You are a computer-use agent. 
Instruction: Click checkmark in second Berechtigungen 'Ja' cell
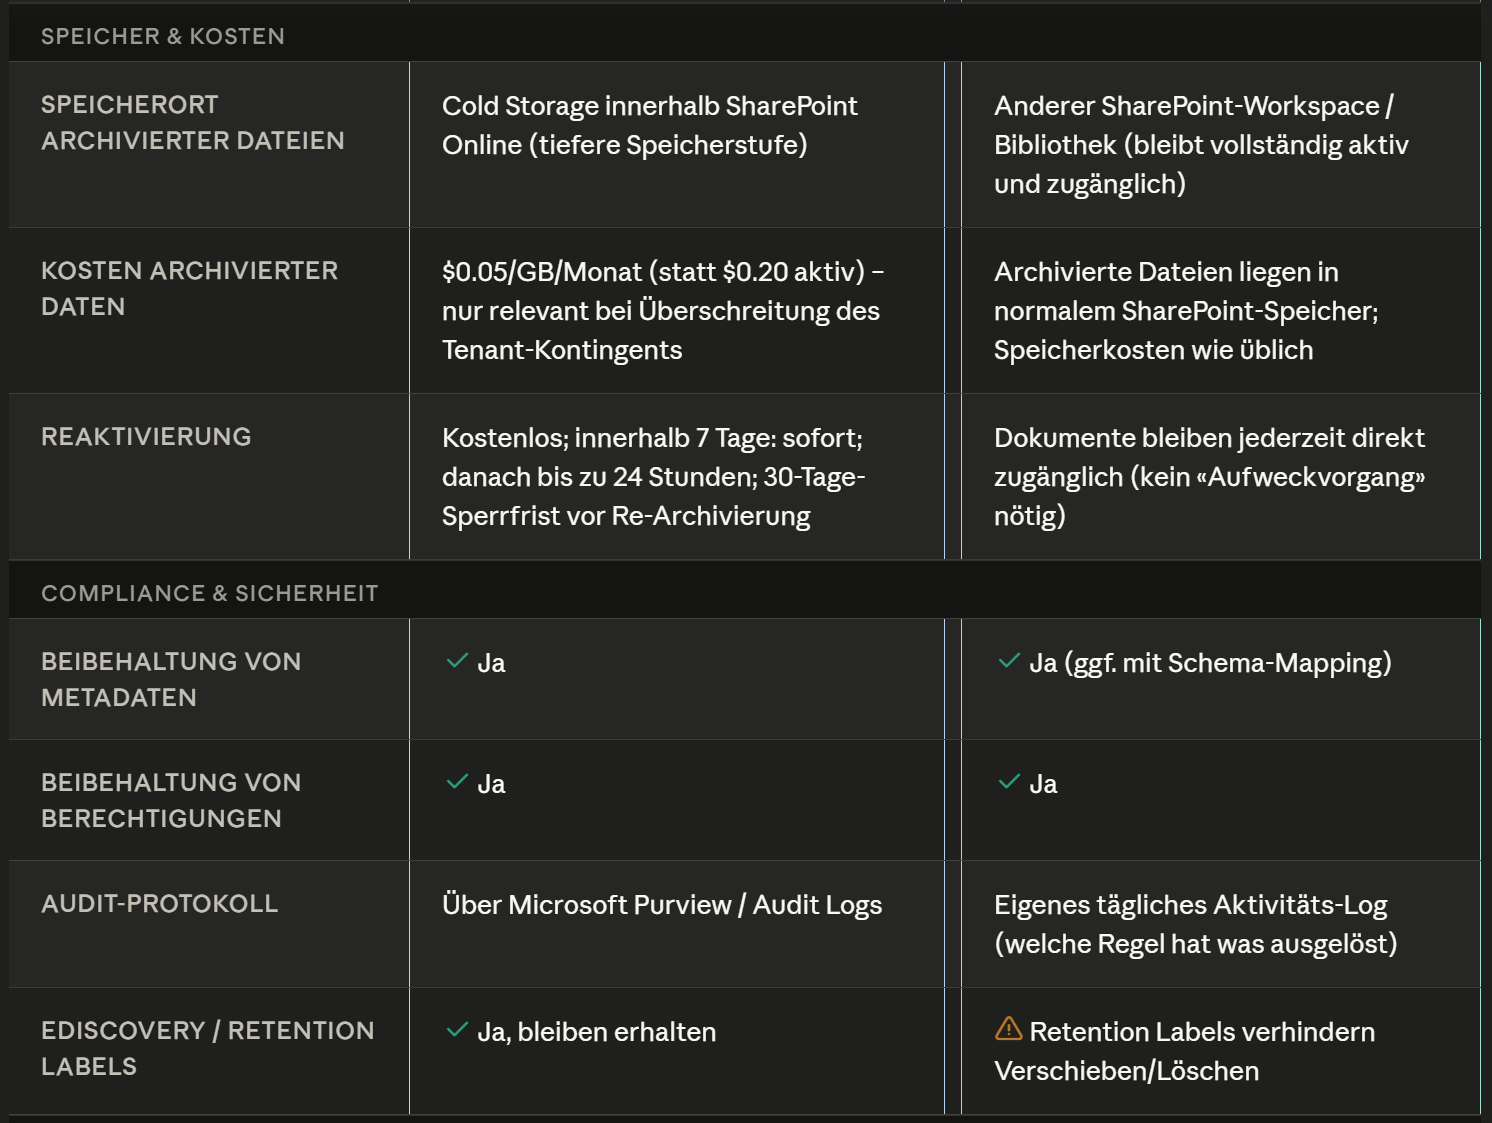1009,782
